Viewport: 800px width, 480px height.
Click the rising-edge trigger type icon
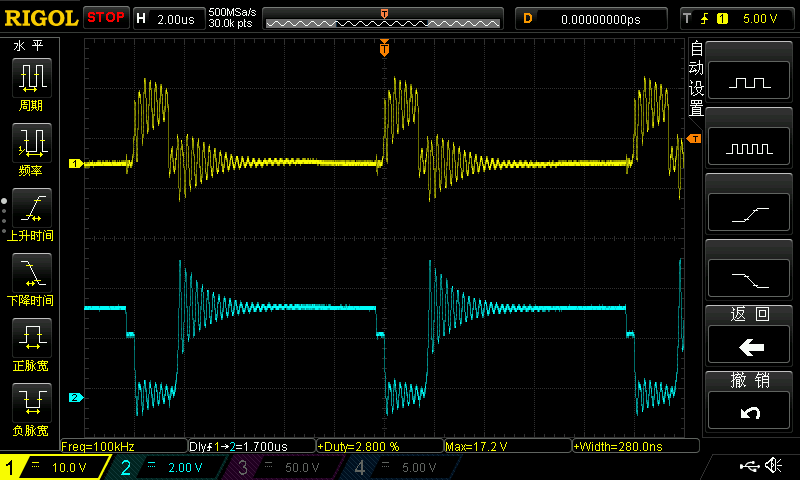(705, 19)
